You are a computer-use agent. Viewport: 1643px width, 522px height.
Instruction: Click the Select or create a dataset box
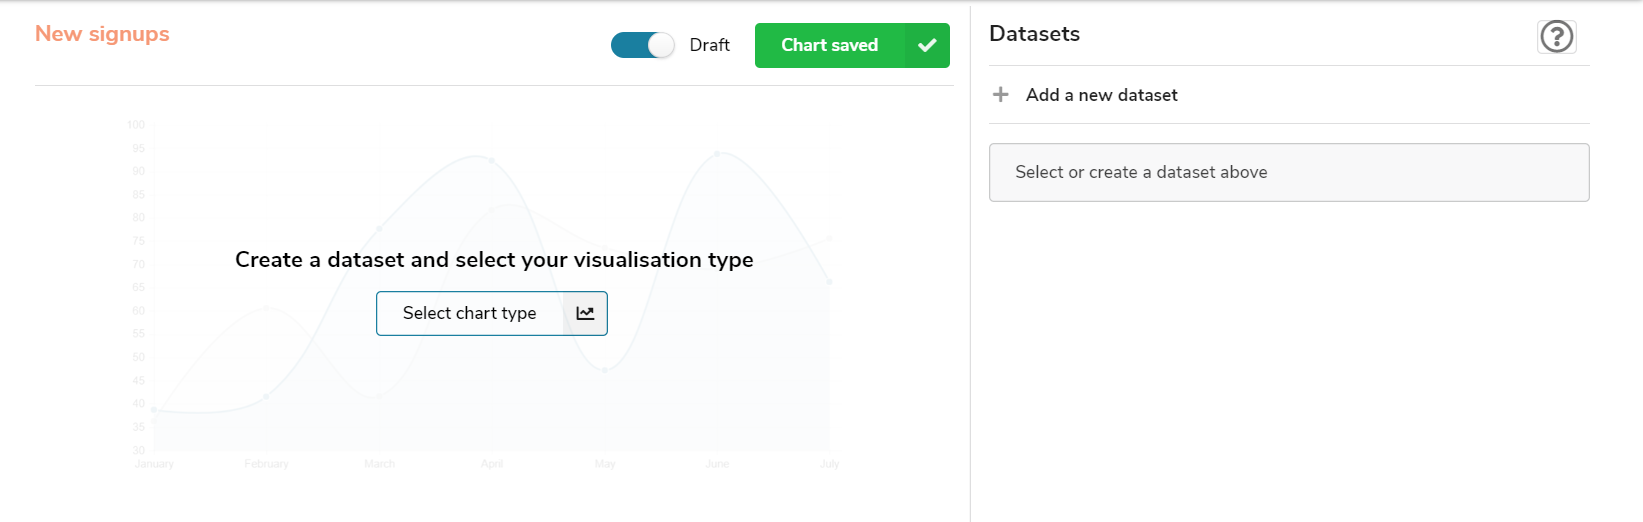pyautogui.click(x=1288, y=172)
